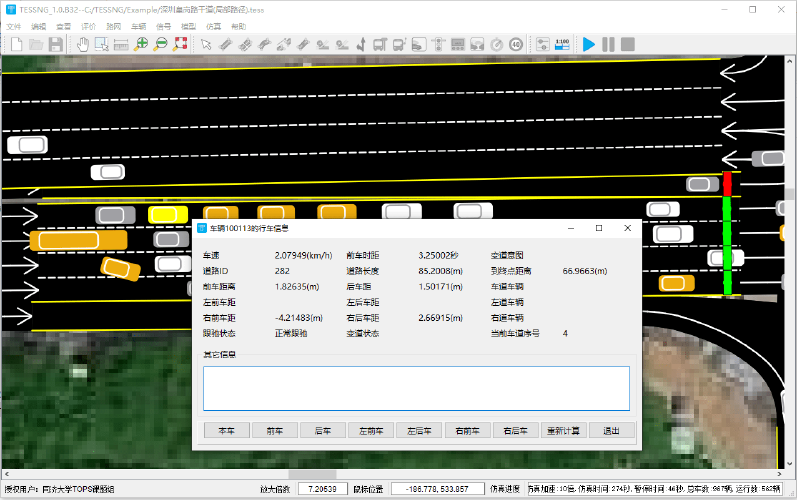This screenshot has width=797, height=500.
Task: Click the 鼠标位置 coordinates field
Action: click(x=437, y=489)
